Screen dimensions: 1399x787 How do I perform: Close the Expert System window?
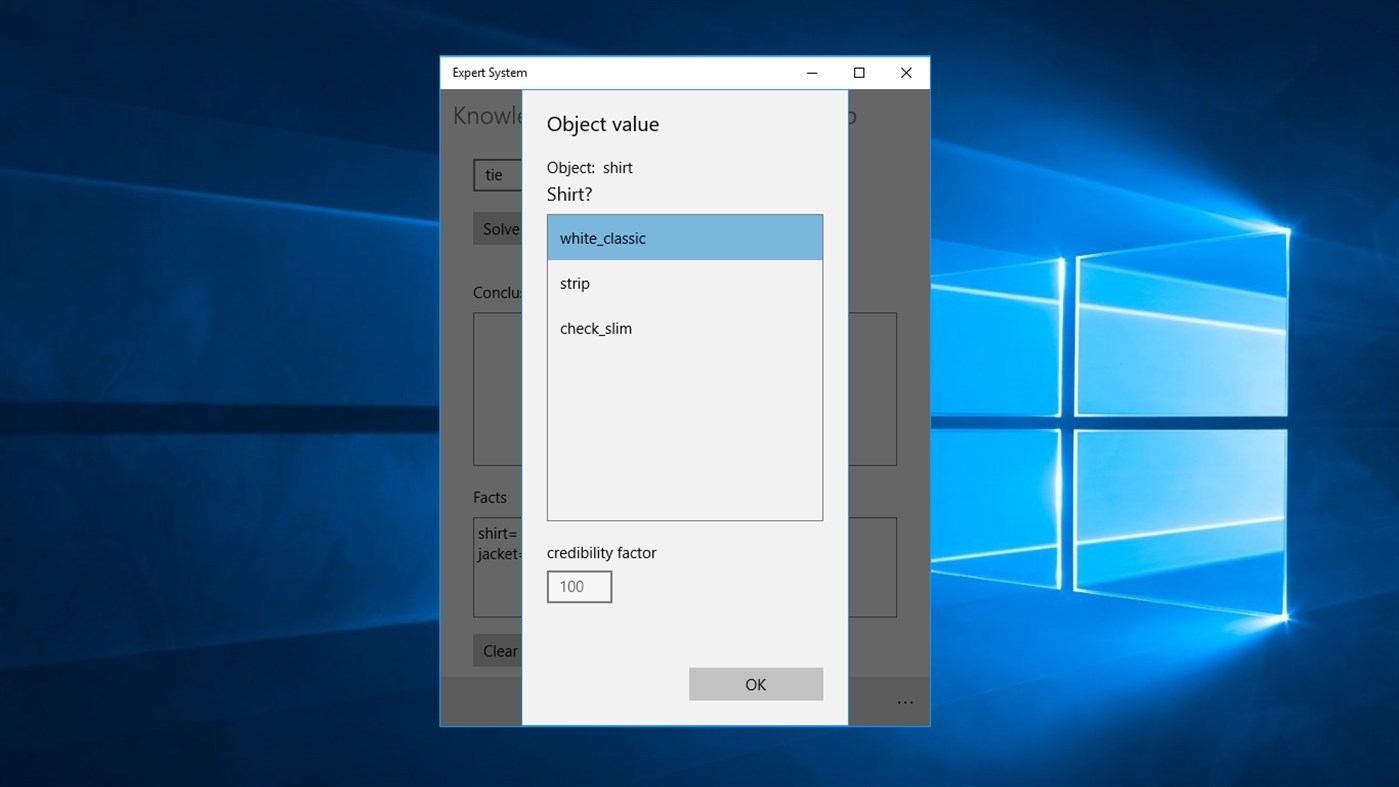click(x=905, y=72)
